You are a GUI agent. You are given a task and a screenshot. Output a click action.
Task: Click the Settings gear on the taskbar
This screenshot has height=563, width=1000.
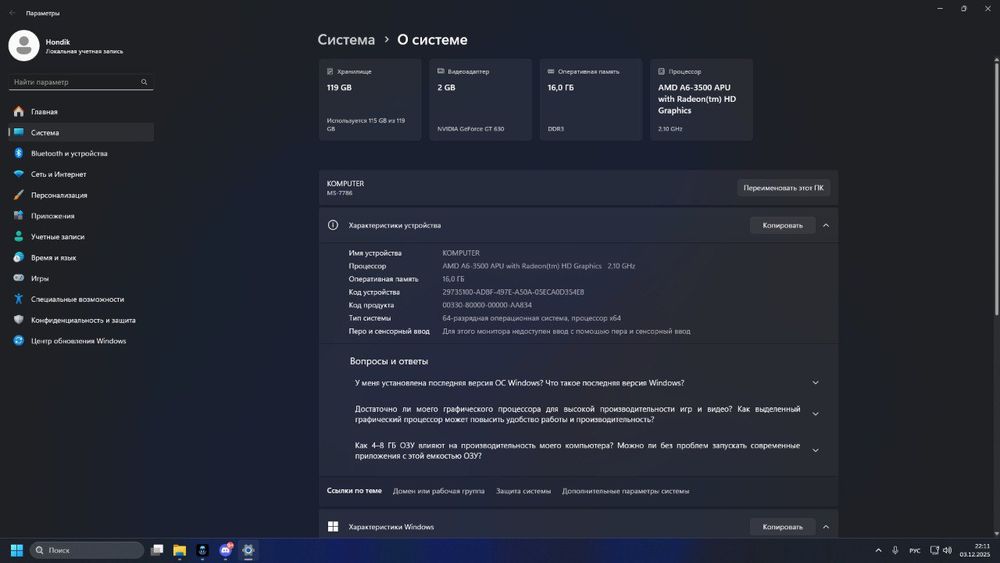coord(248,550)
